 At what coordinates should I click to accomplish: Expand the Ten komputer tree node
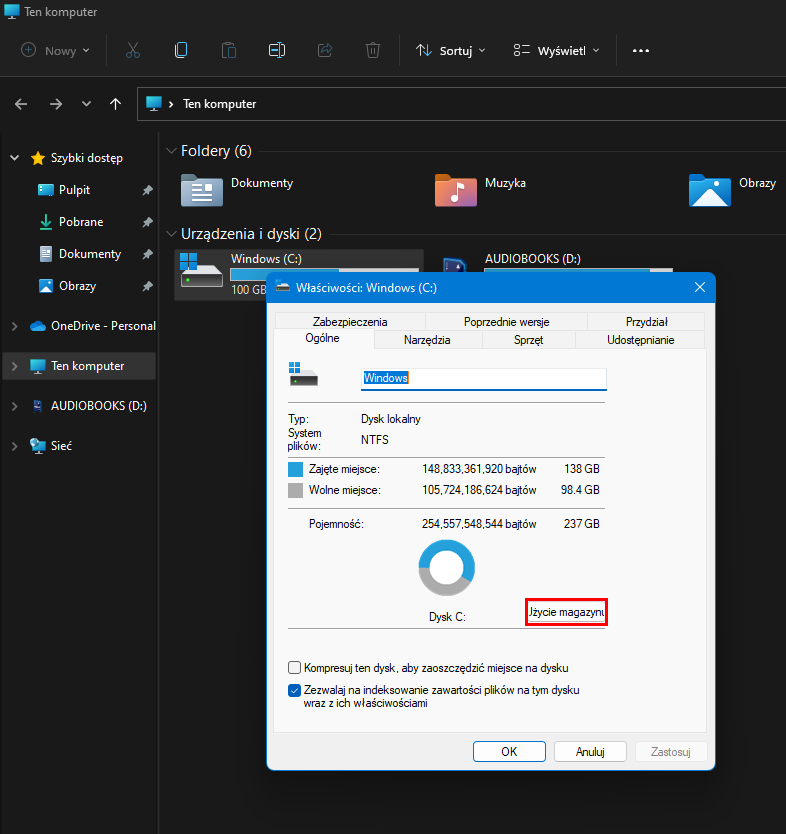click(x=15, y=366)
